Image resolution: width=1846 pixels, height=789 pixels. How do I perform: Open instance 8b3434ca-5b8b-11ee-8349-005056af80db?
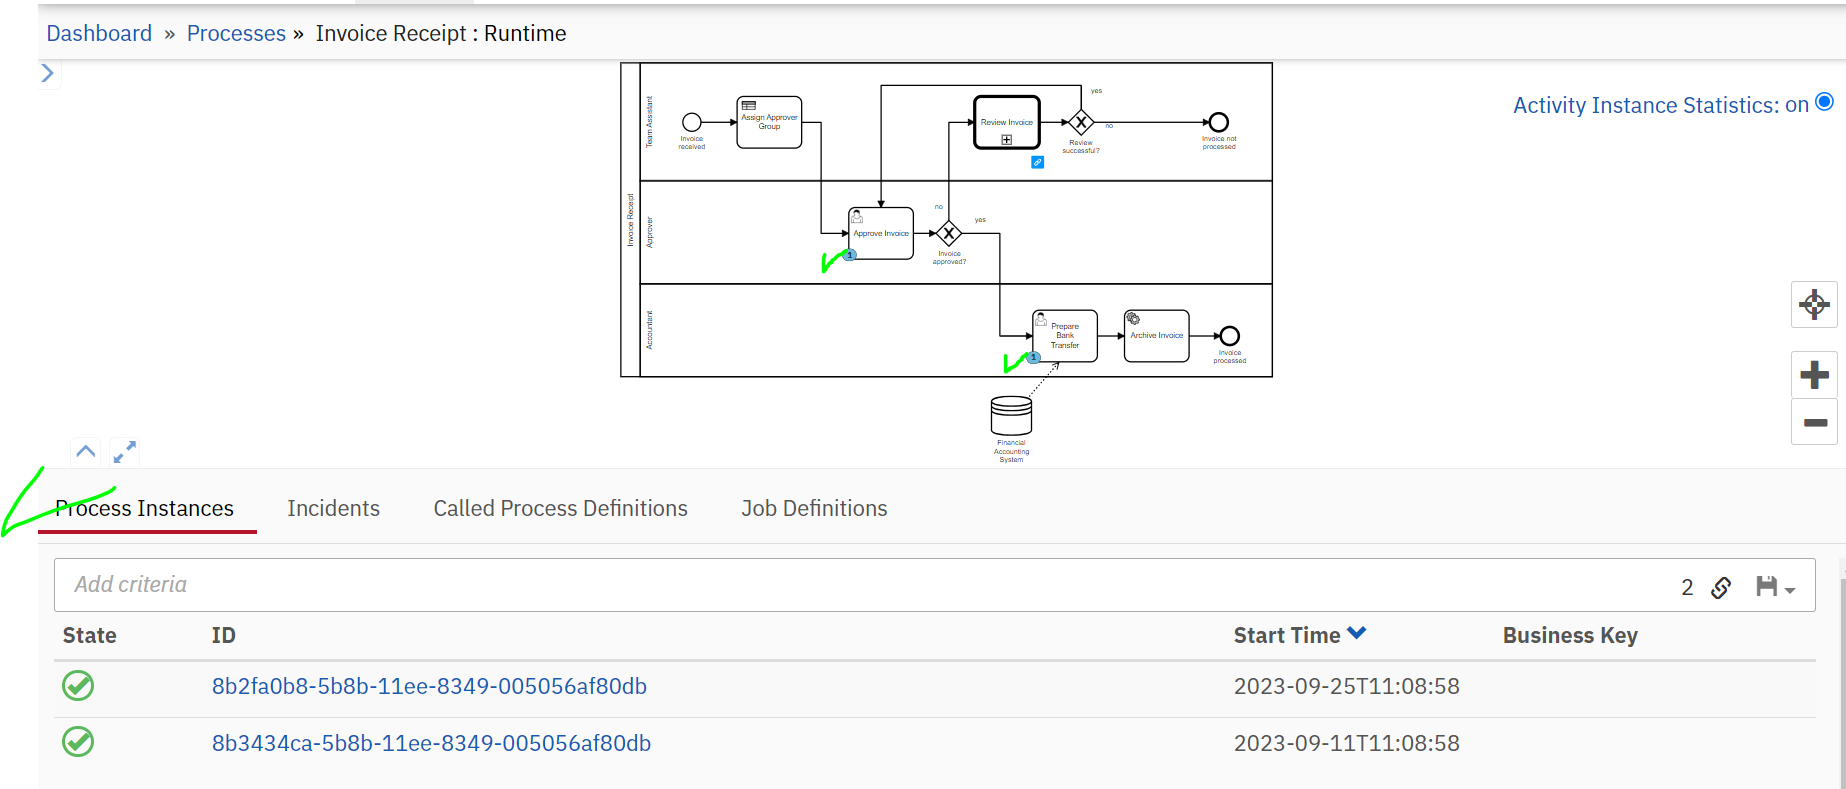(x=431, y=743)
